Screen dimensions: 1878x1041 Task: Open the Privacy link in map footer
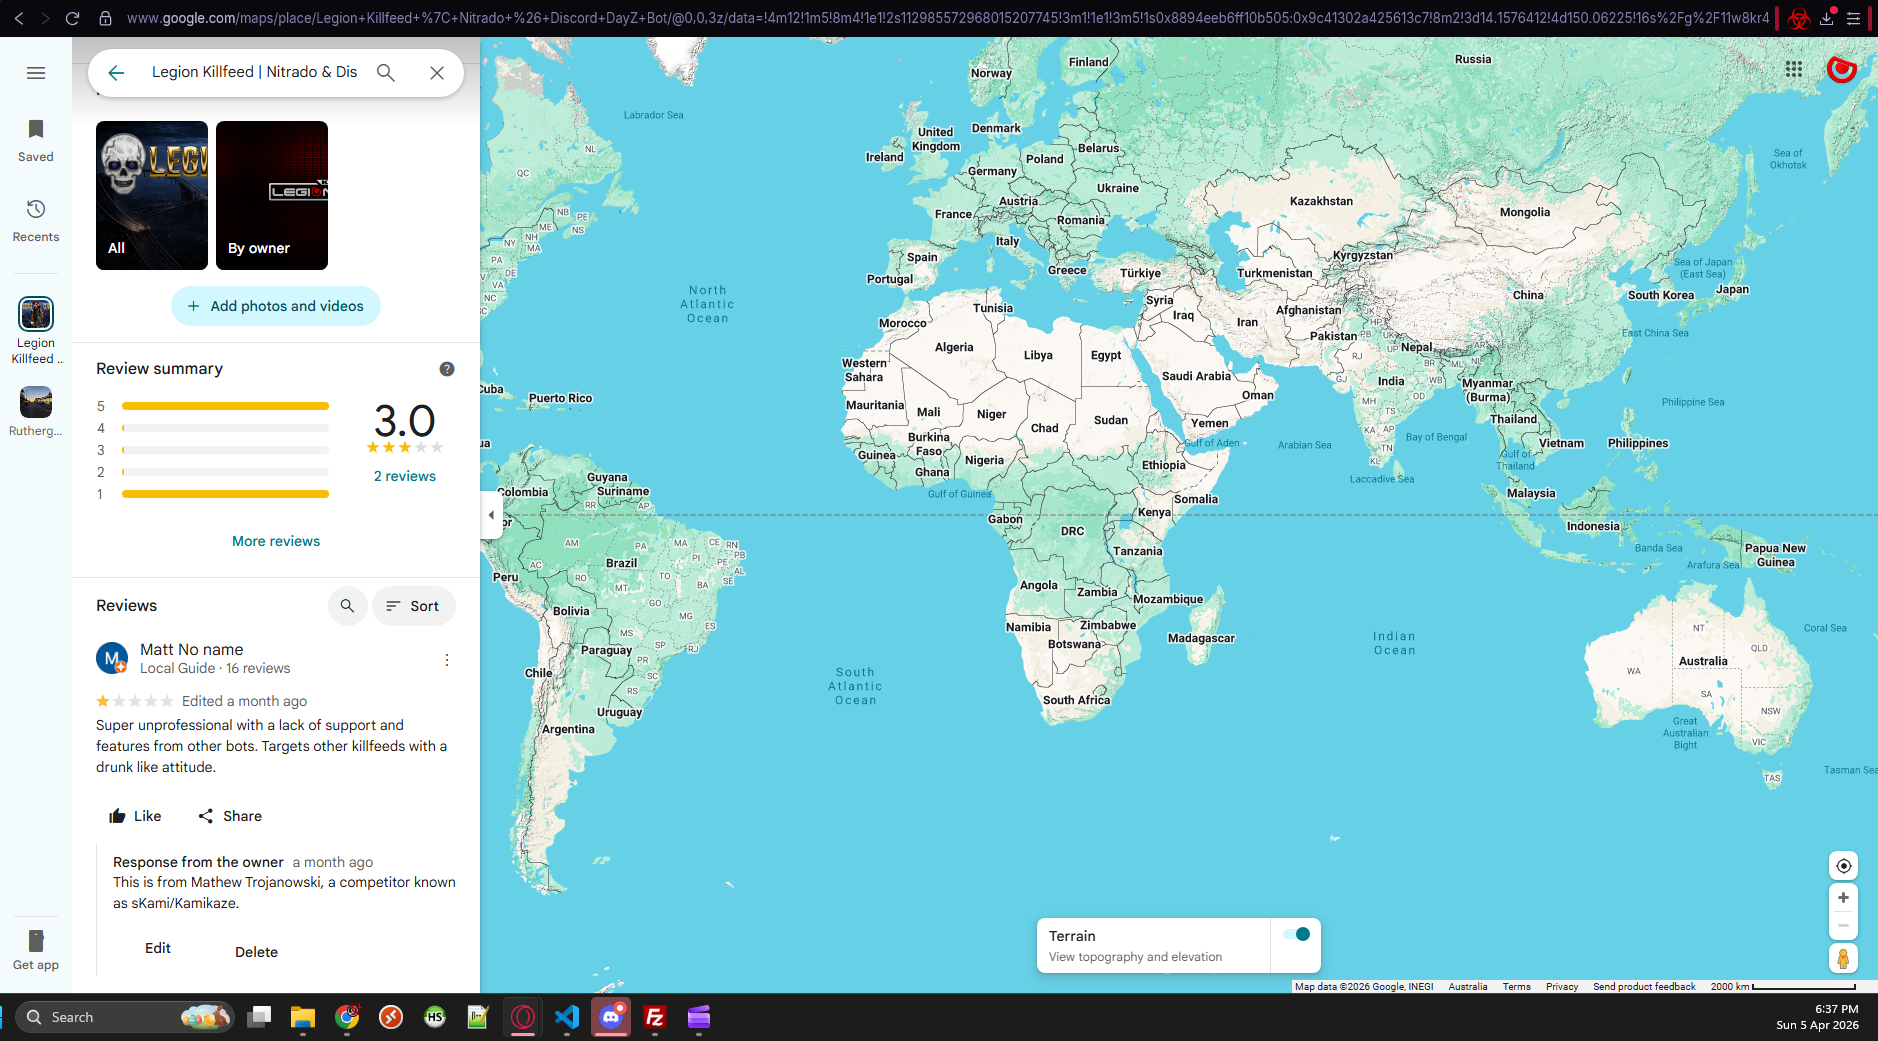(1561, 987)
